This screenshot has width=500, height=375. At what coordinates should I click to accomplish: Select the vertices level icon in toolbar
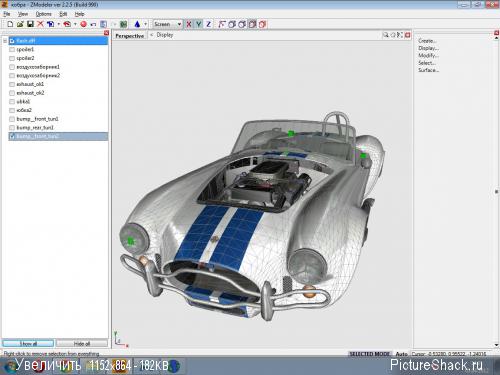[x=222, y=24]
